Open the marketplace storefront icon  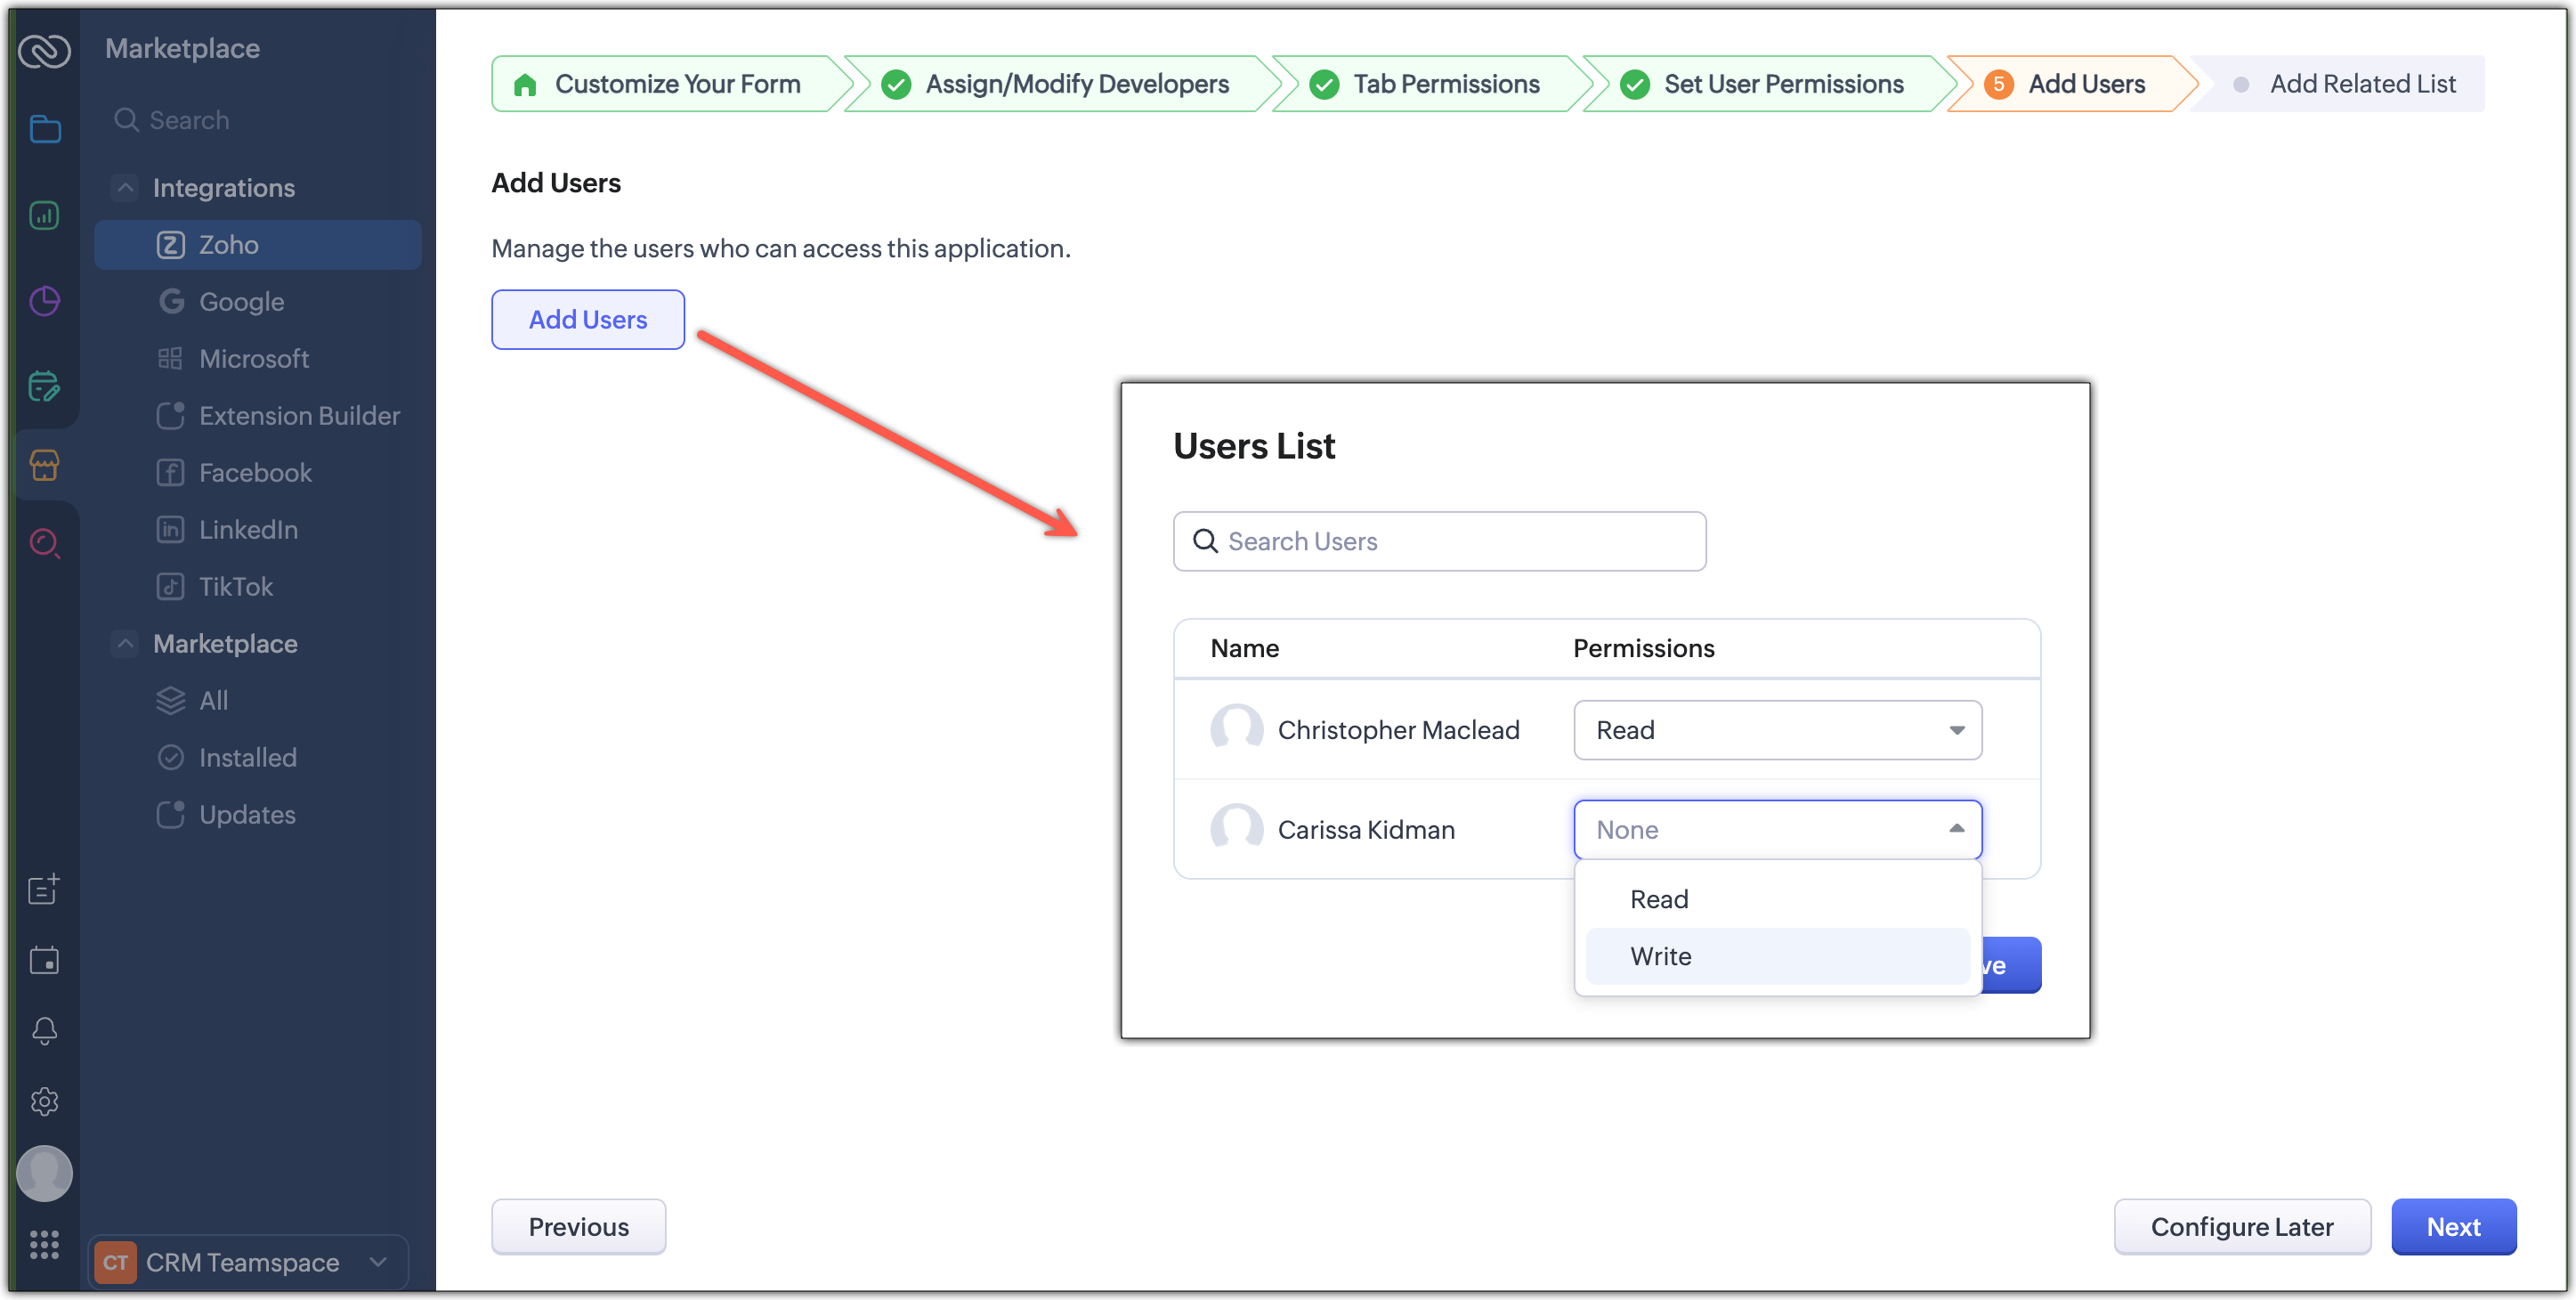tap(45, 465)
